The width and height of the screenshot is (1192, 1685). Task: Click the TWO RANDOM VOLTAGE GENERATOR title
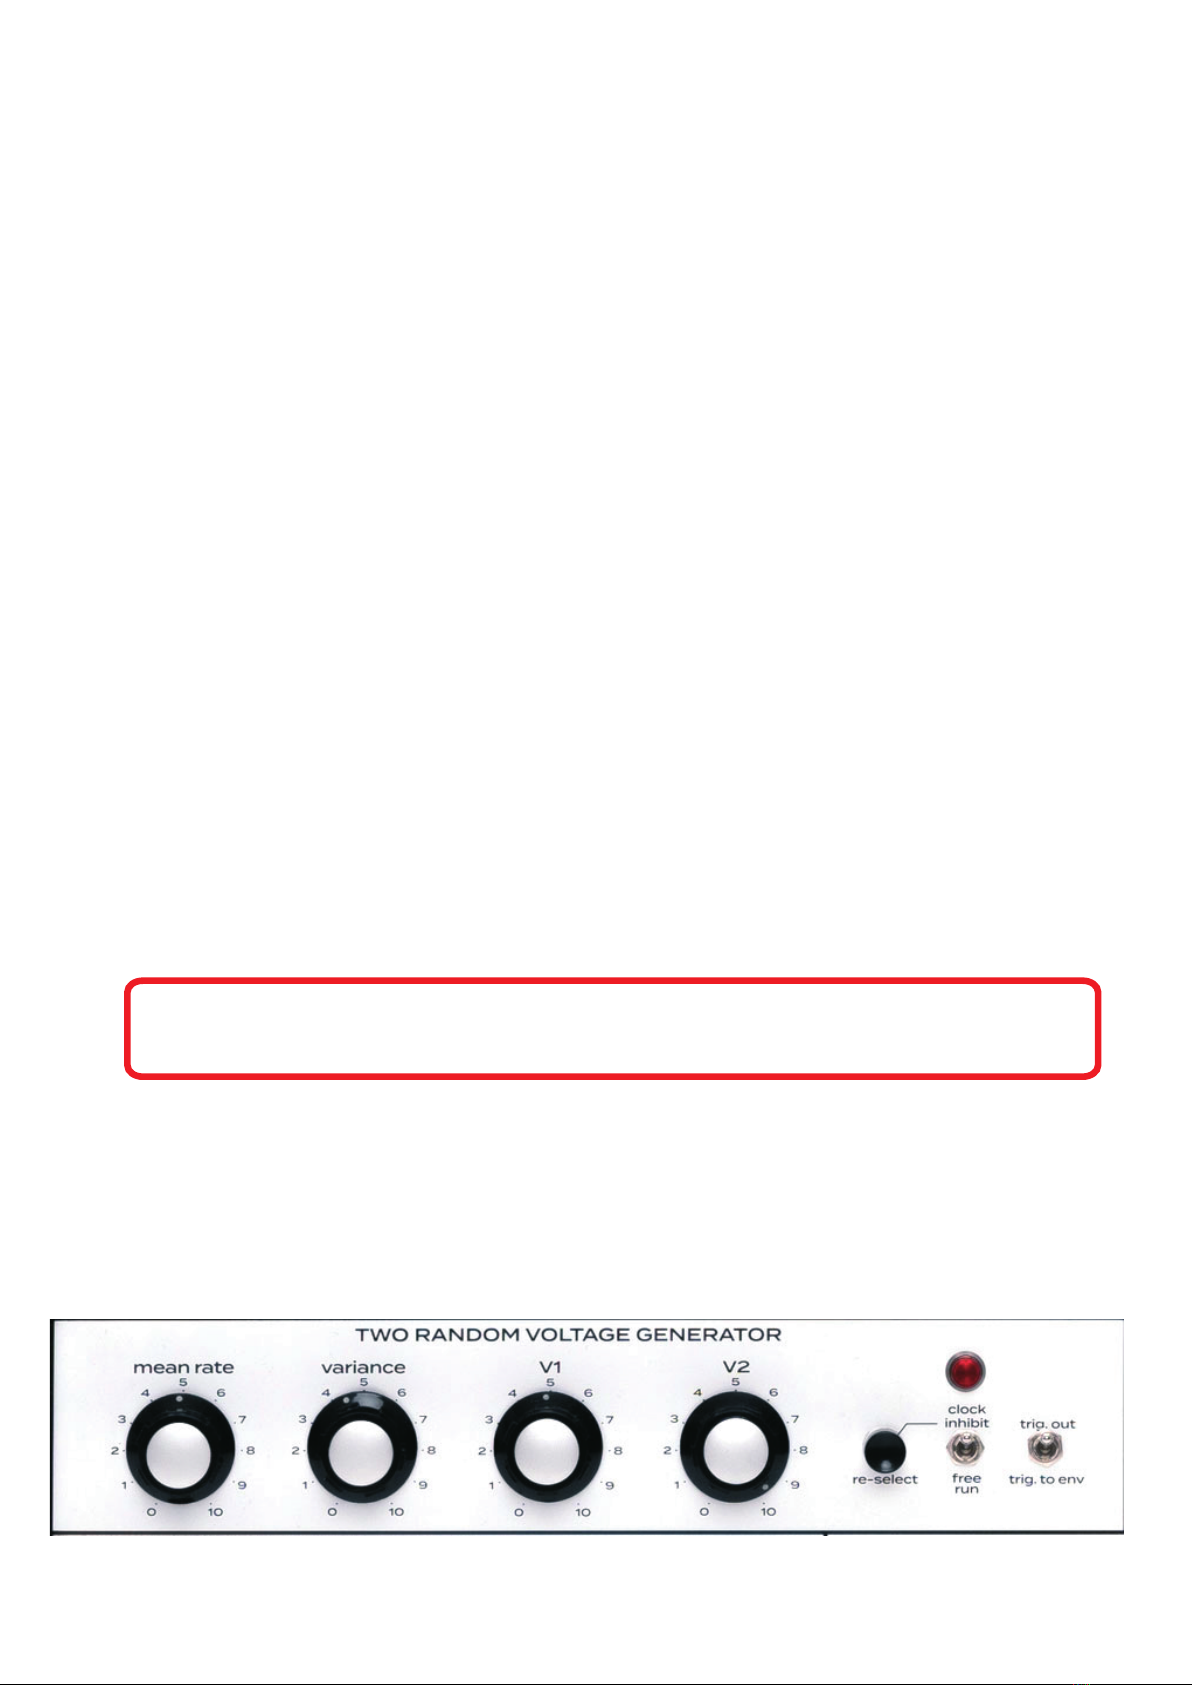tap(568, 1334)
